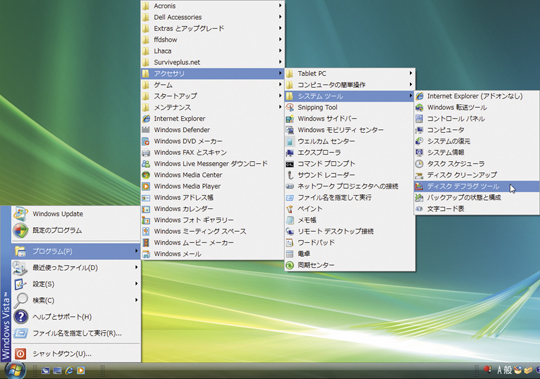Launch タスク スケジューラ
Screen dimensions: 540x379
tap(477, 164)
